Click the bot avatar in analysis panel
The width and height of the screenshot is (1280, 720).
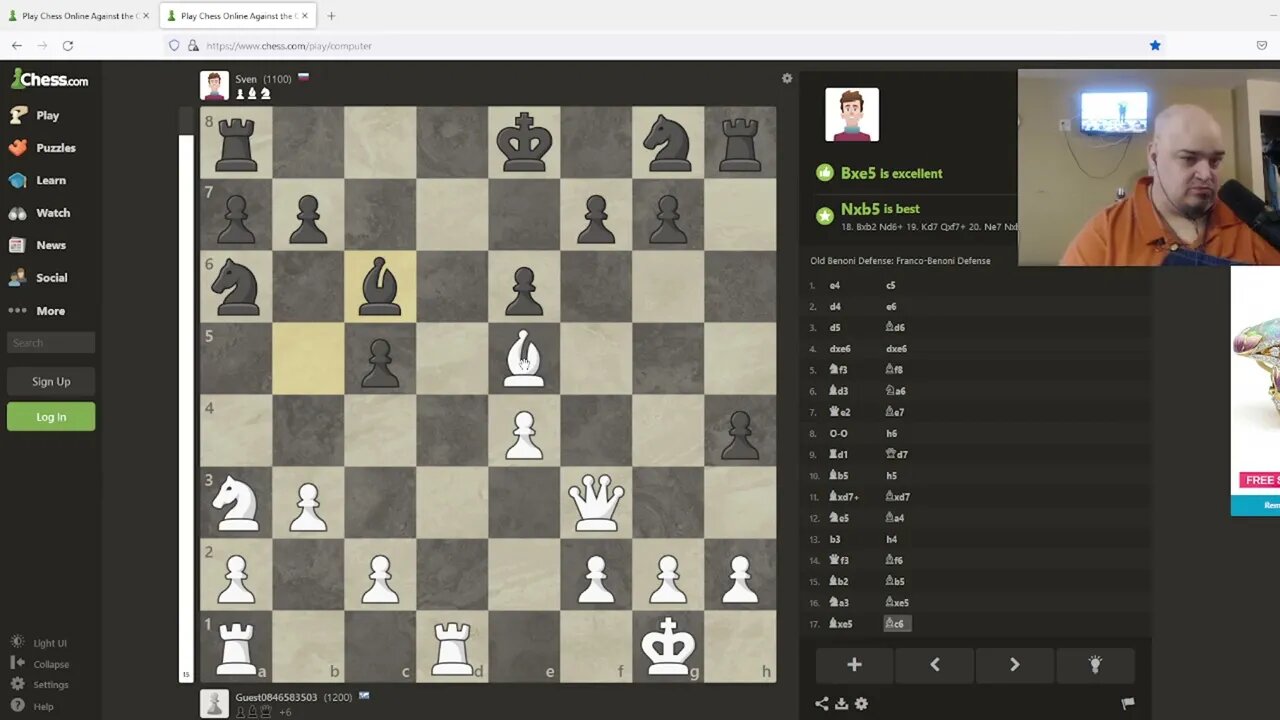pyautogui.click(x=852, y=114)
